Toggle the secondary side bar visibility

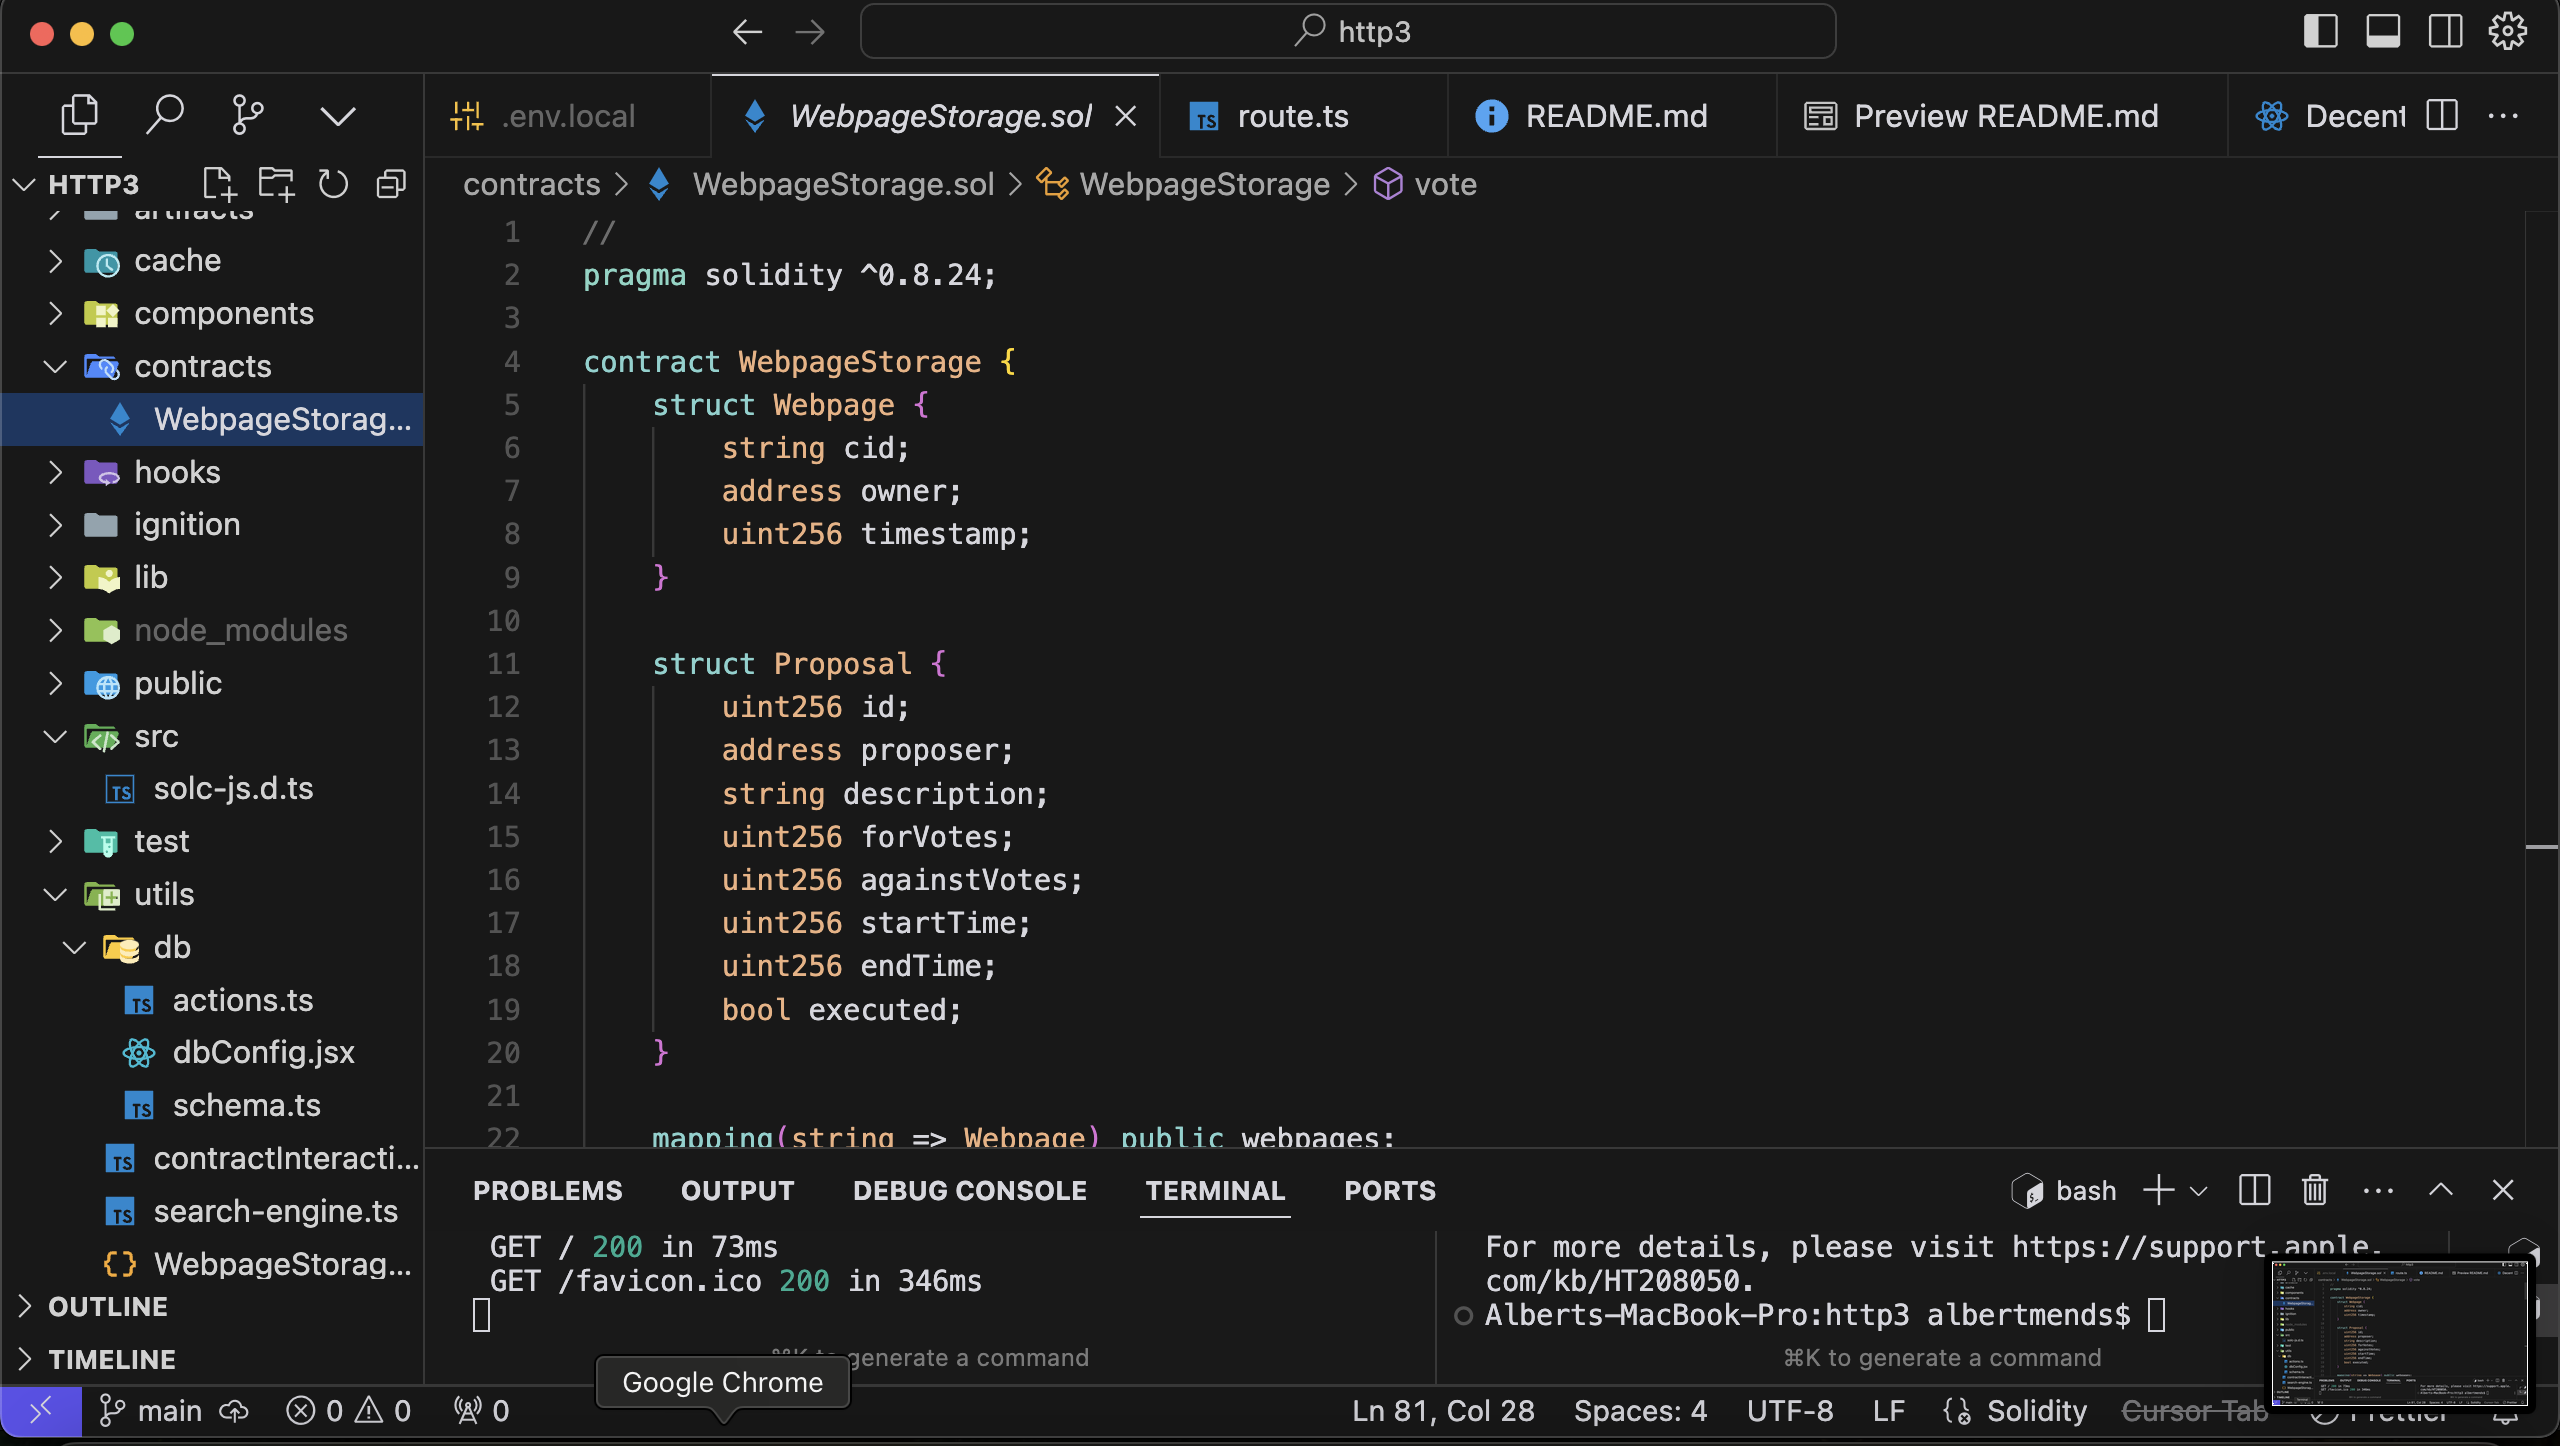pos(2446,32)
